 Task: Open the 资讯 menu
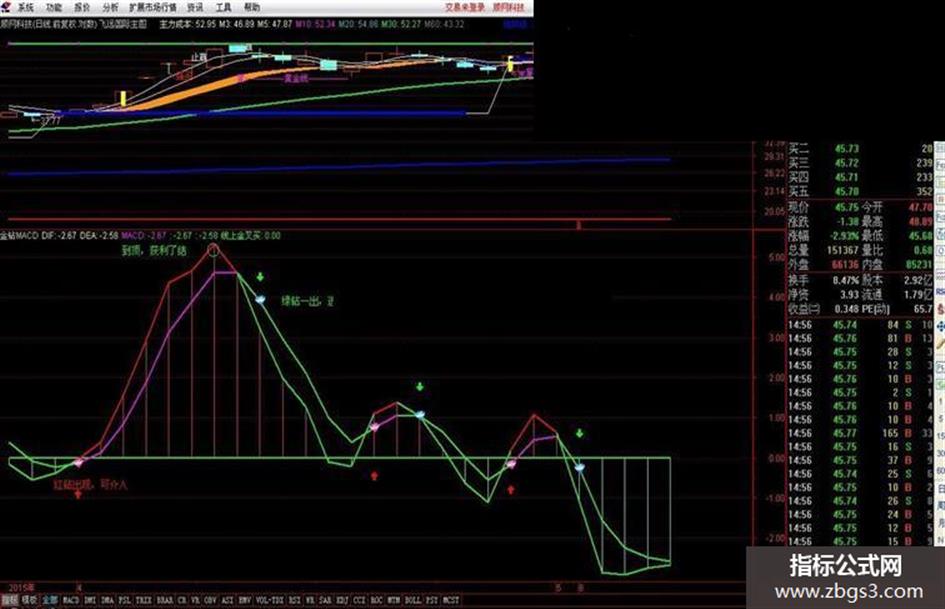tap(195, 7)
